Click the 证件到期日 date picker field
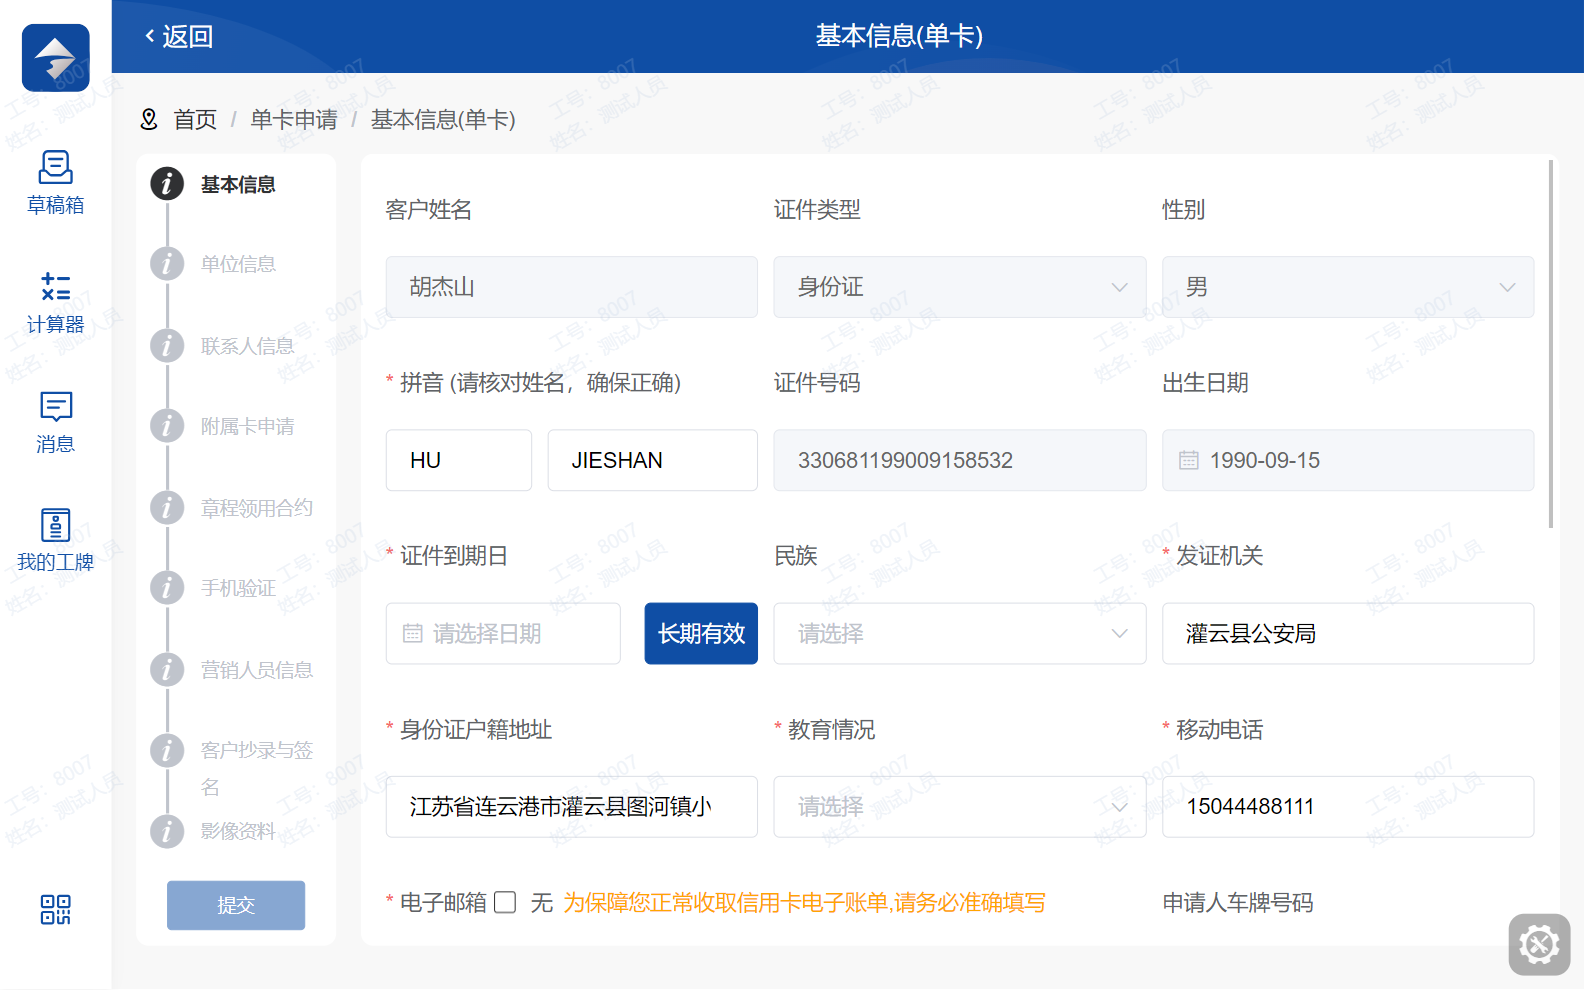This screenshot has height=990, width=1584. 503,633
